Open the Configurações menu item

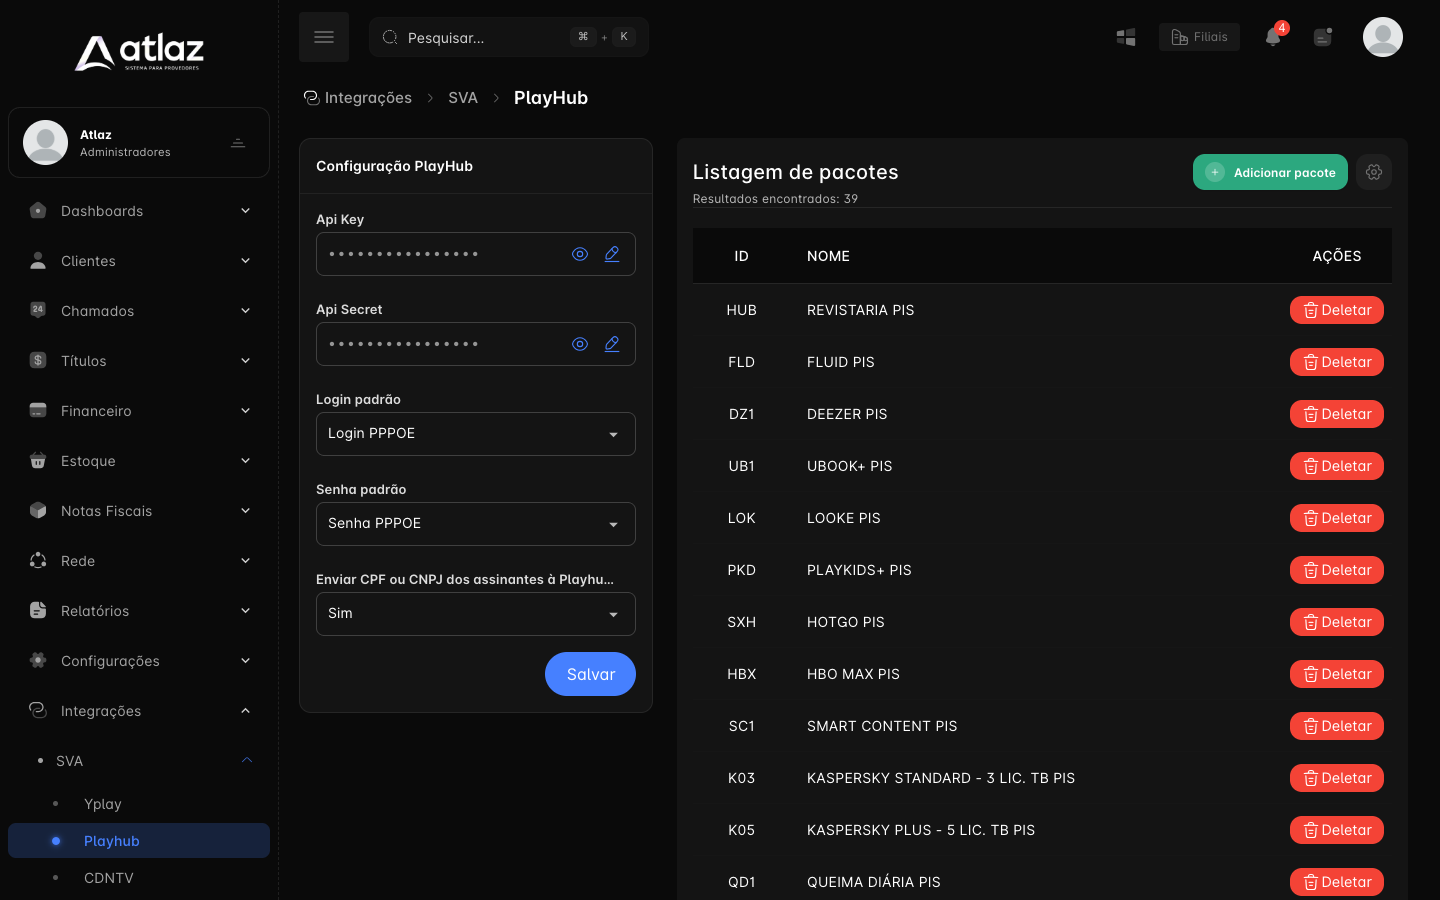(139, 661)
